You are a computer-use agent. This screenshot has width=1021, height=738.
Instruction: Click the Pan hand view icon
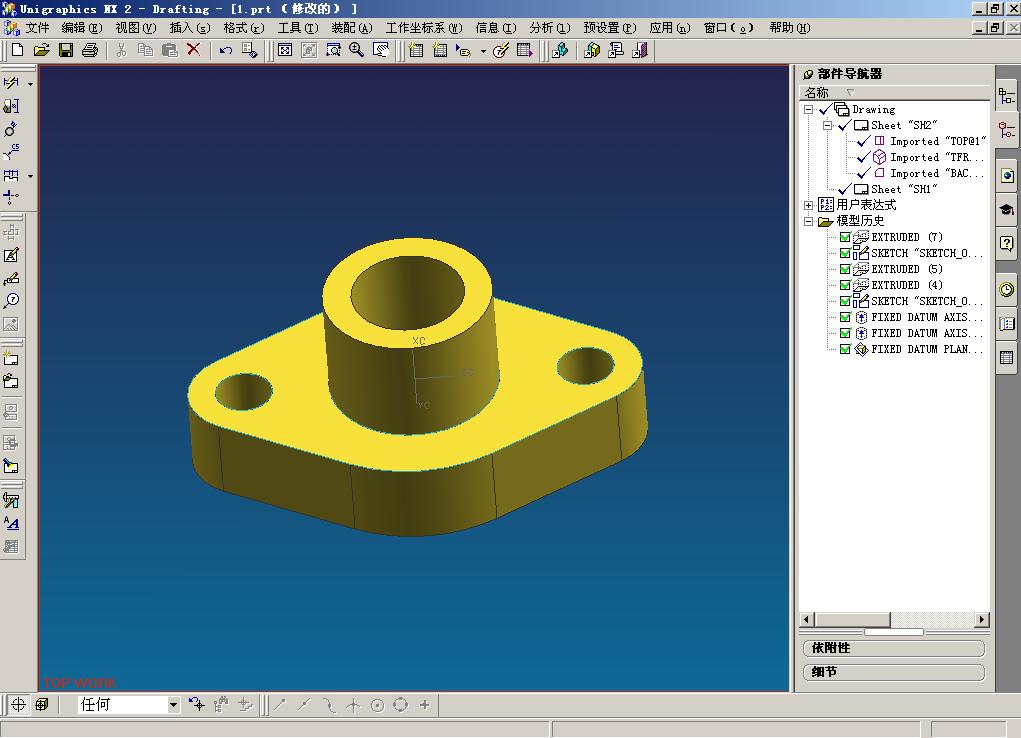coord(381,50)
